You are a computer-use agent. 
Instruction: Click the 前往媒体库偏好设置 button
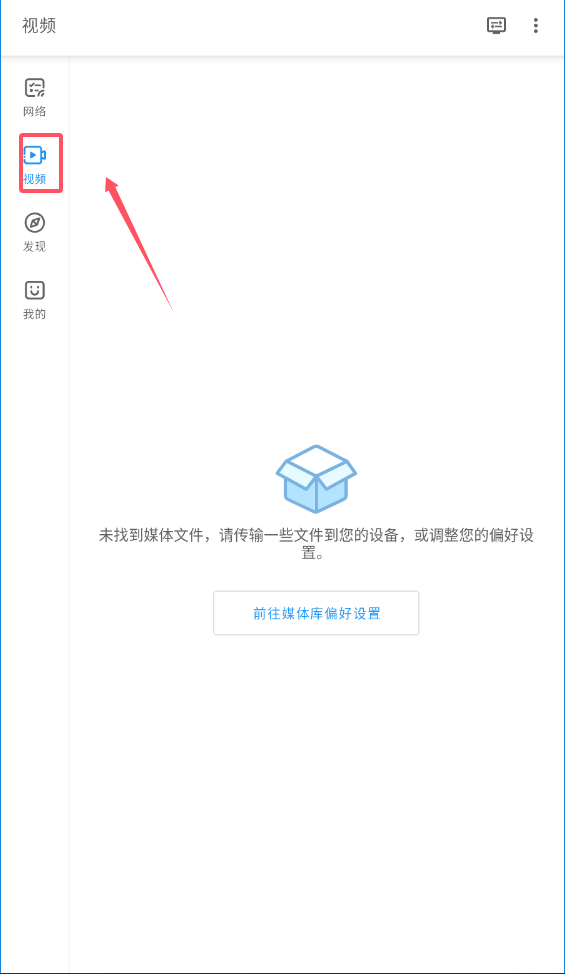[316, 613]
